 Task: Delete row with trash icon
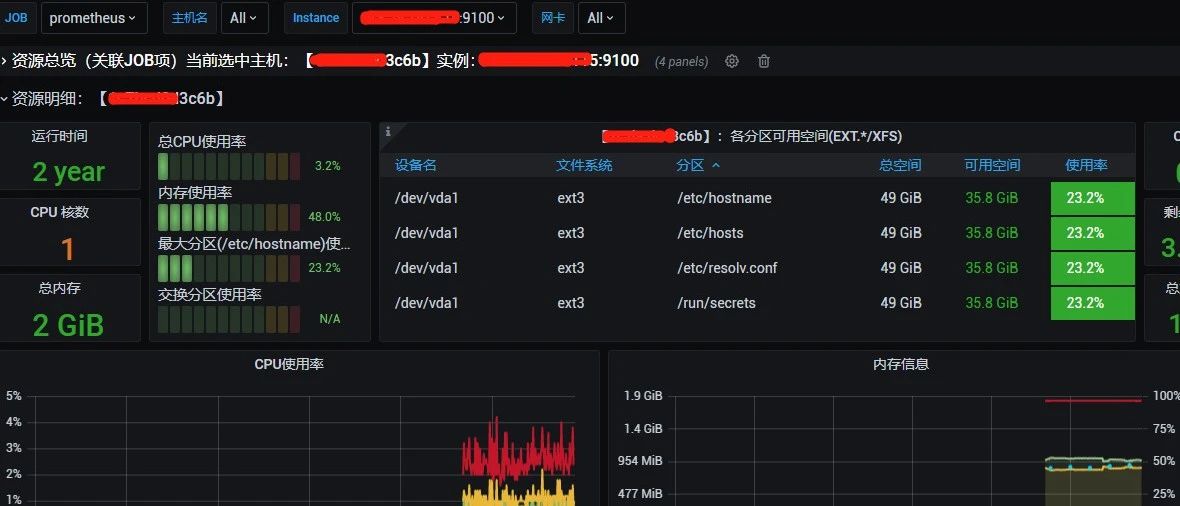pyautogui.click(x=764, y=62)
